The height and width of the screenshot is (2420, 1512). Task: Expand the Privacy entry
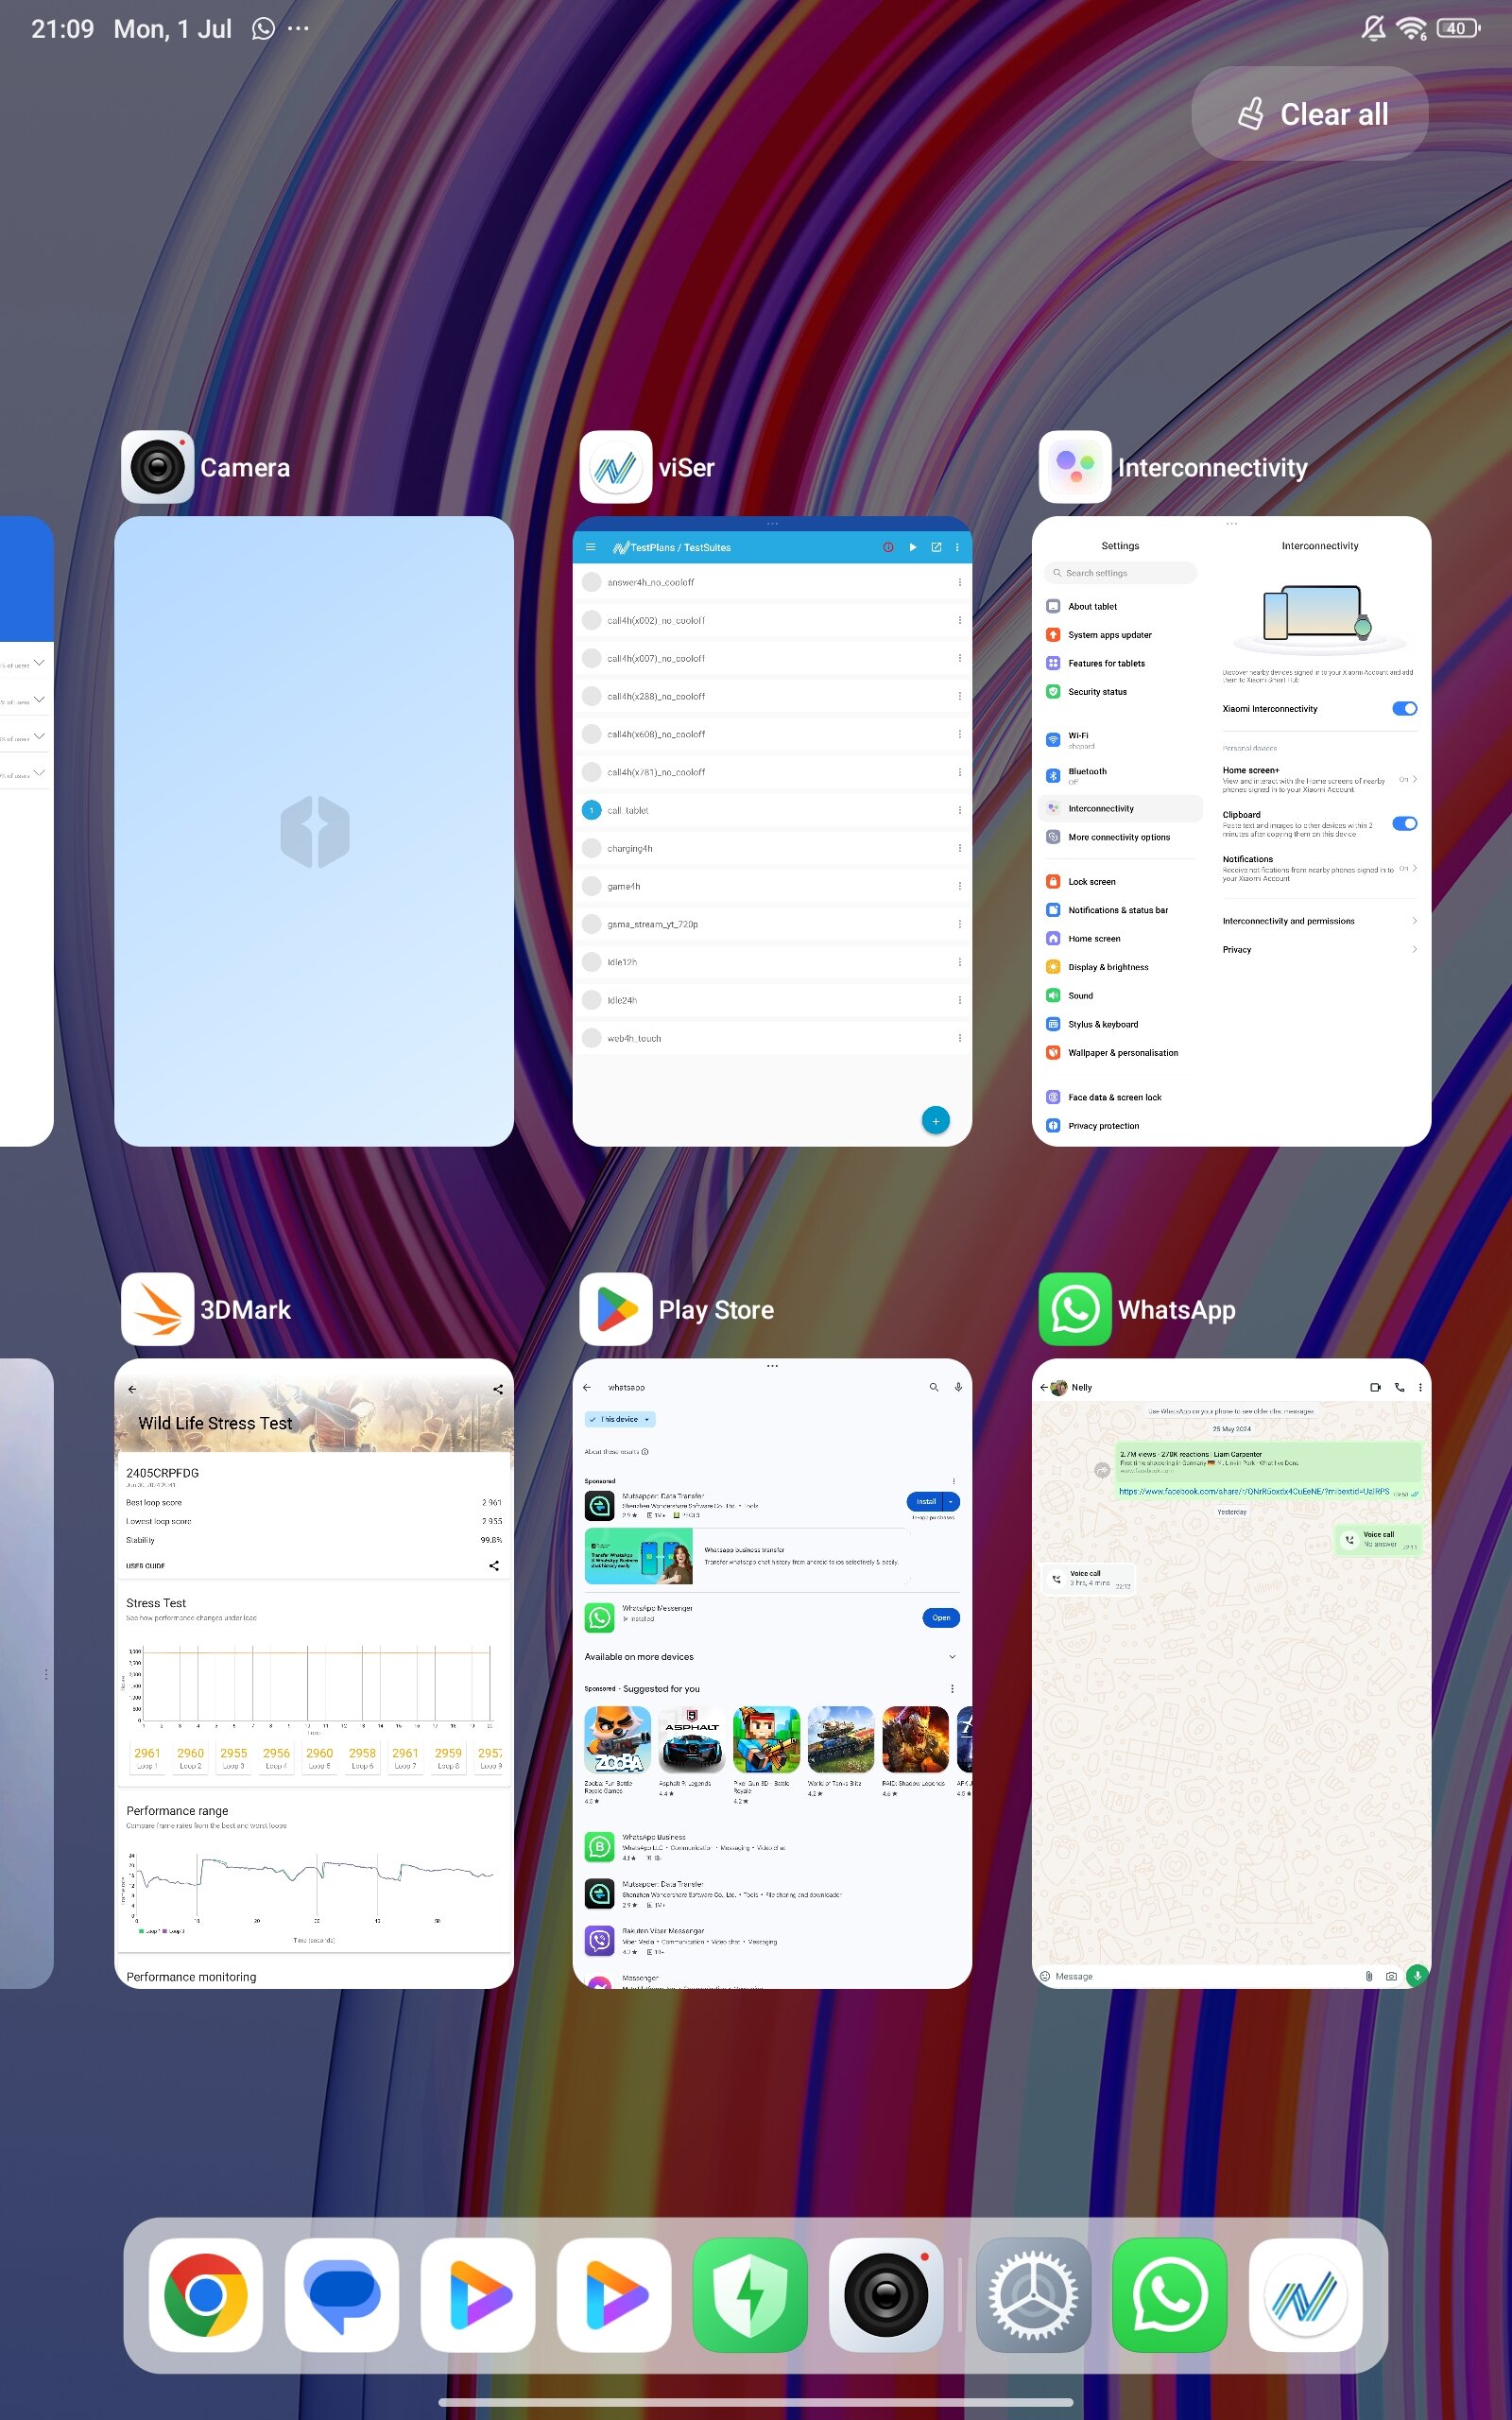click(1319, 949)
